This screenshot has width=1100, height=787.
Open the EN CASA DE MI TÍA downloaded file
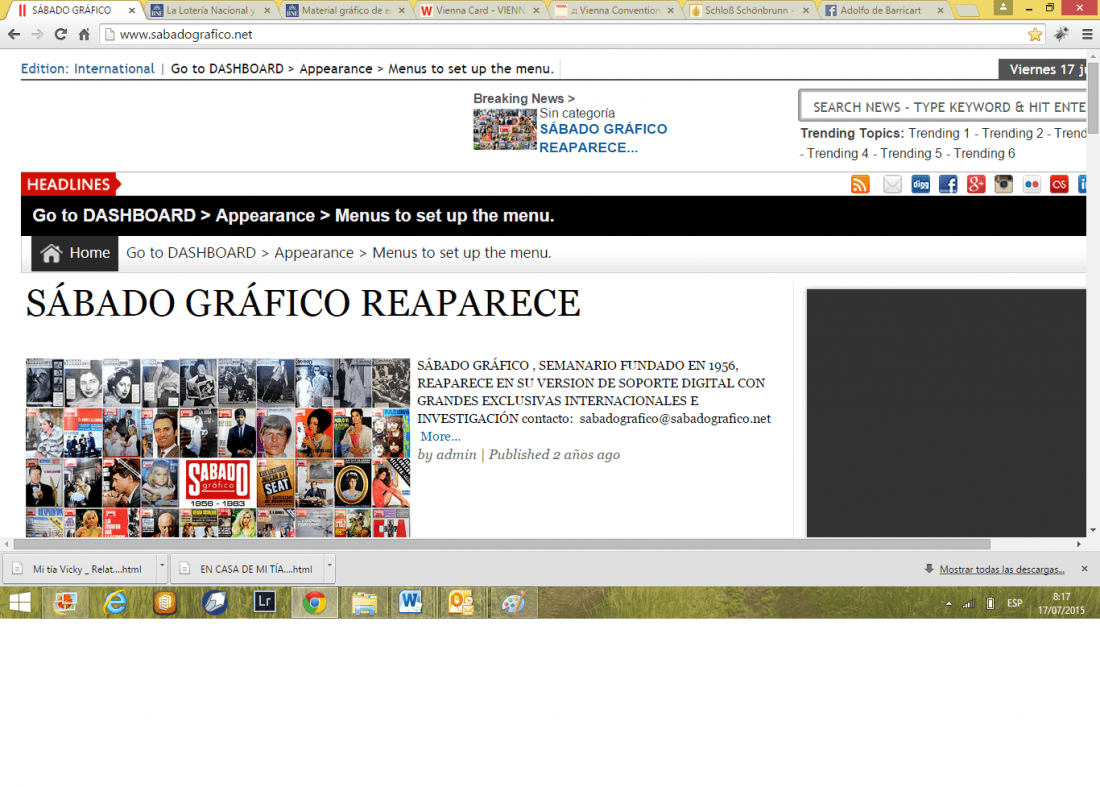[x=247, y=569]
